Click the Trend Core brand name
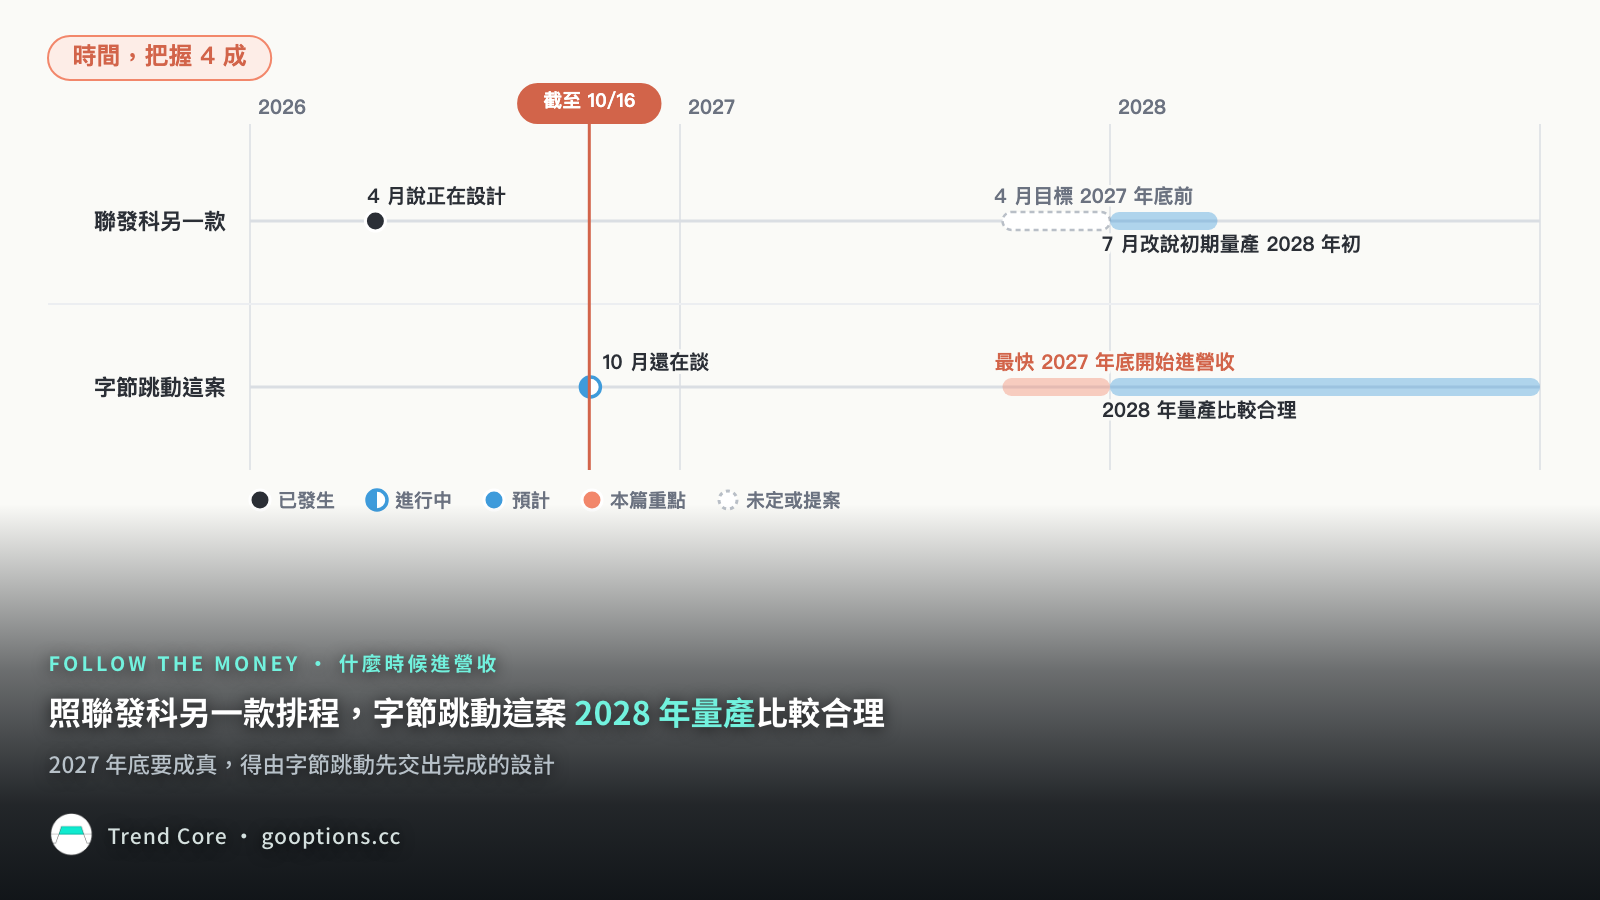 coord(167,836)
